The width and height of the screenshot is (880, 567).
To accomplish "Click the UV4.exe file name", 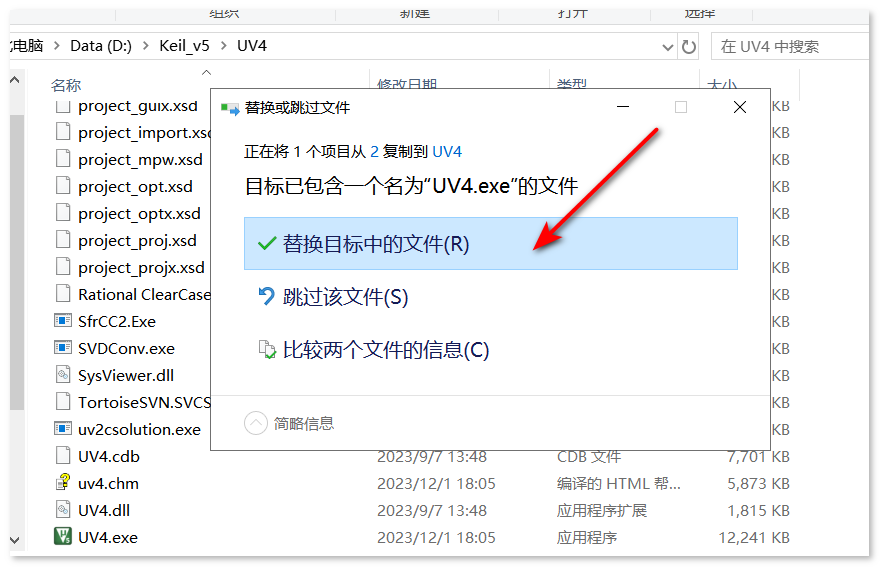I will [x=108, y=537].
